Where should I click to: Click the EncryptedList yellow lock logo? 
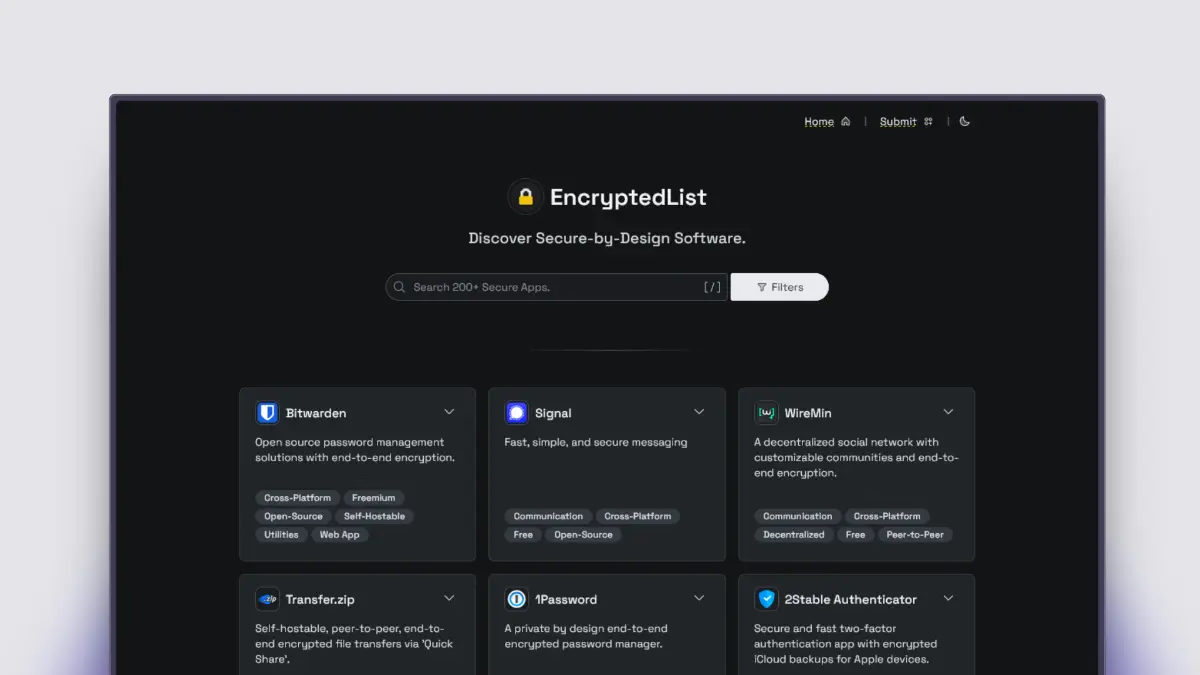coord(525,197)
